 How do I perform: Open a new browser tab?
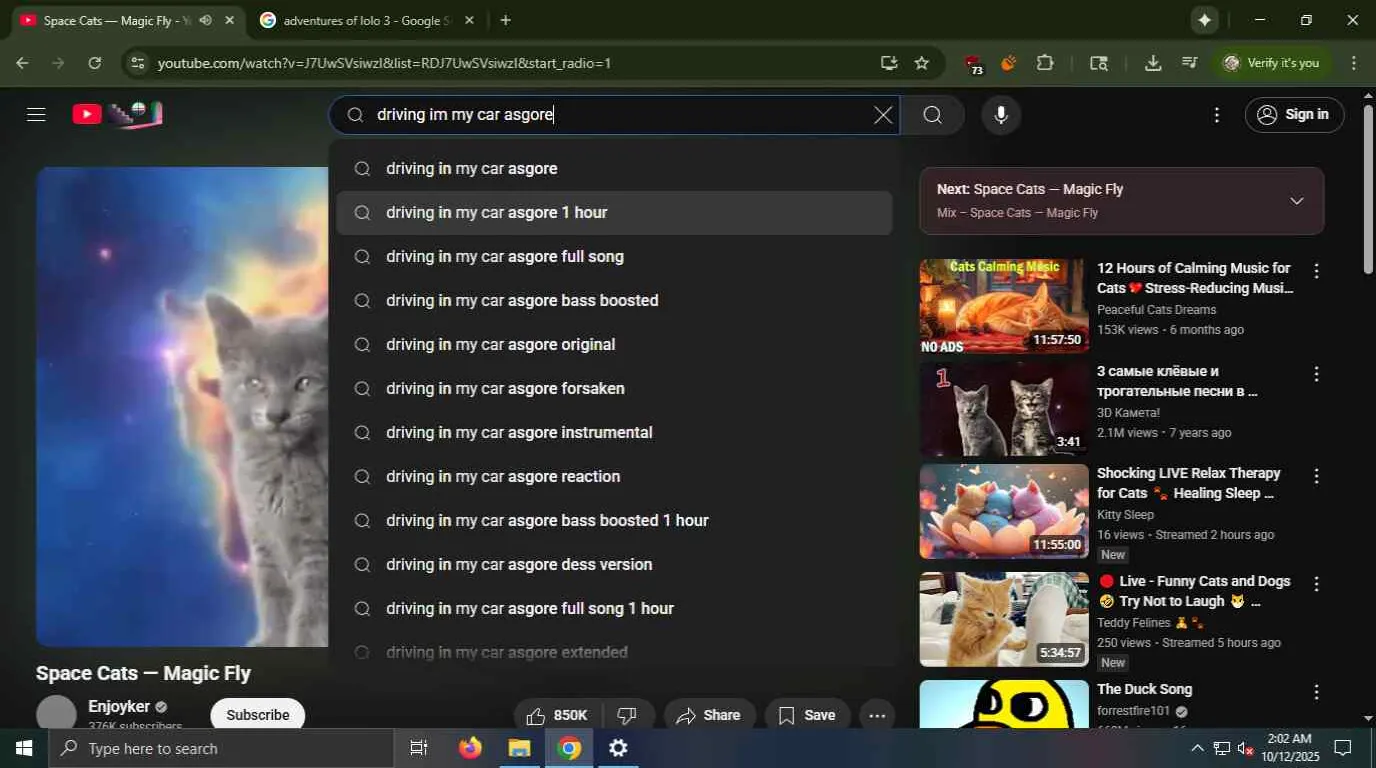click(x=505, y=20)
